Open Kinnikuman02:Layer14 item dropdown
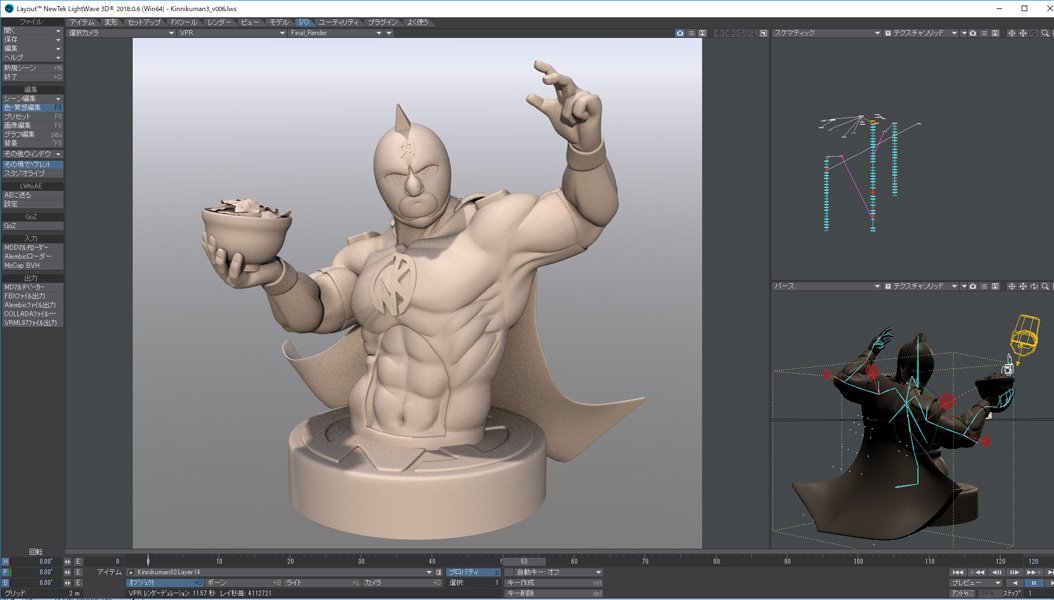This screenshot has height=600, width=1054. pyautogui.click(x=280, y=572)
